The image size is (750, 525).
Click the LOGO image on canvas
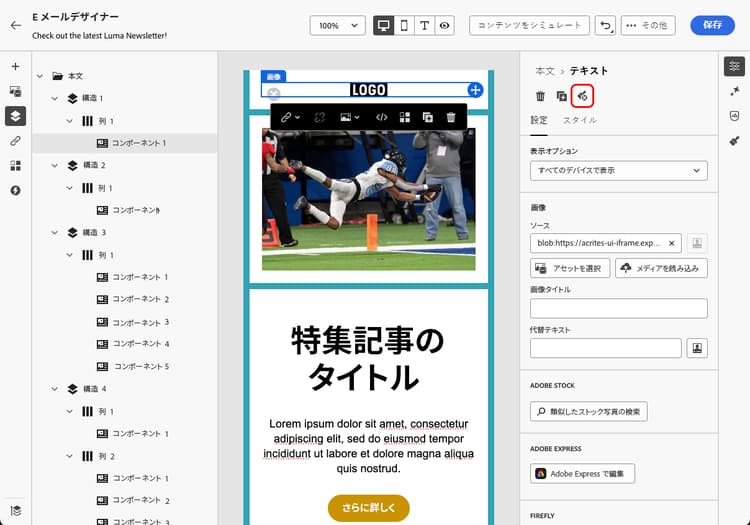(x=368, y=90)
